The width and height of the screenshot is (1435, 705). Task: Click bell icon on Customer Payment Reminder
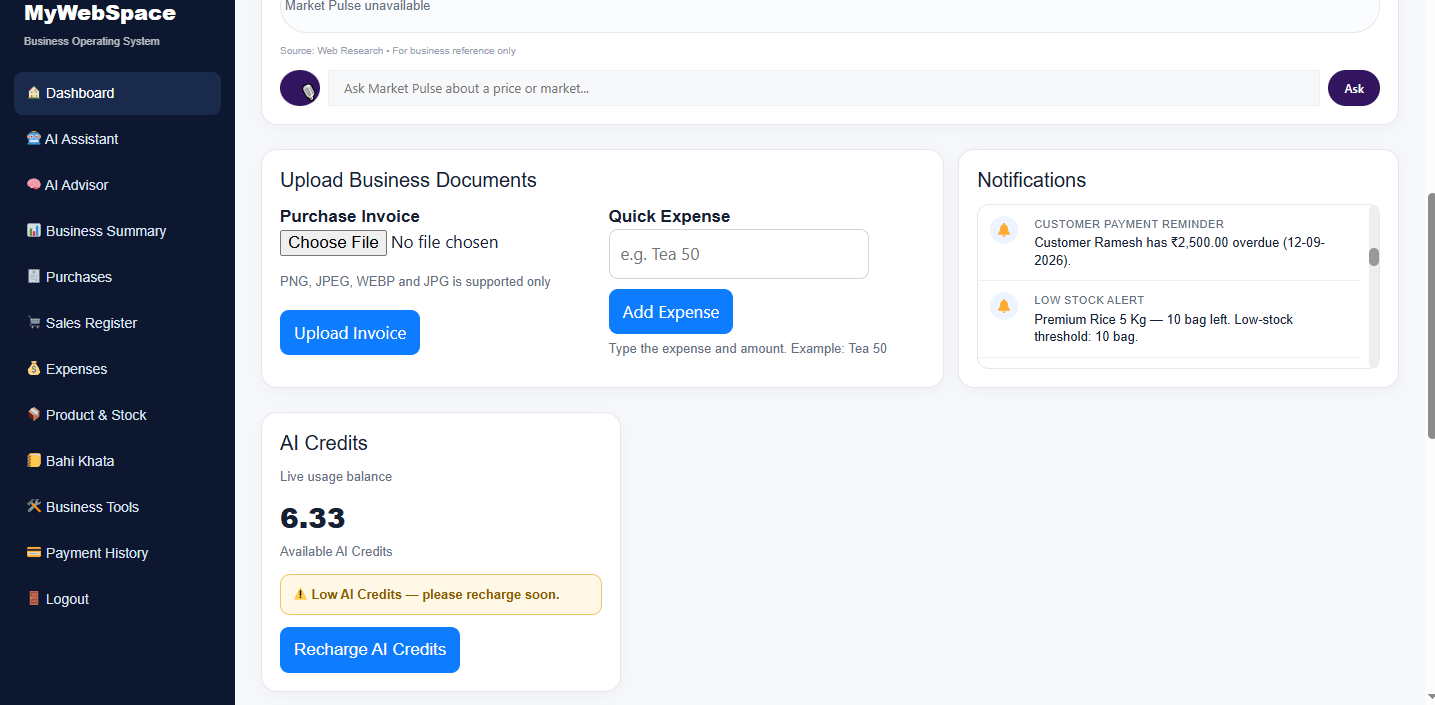(x=1004, y=230)
